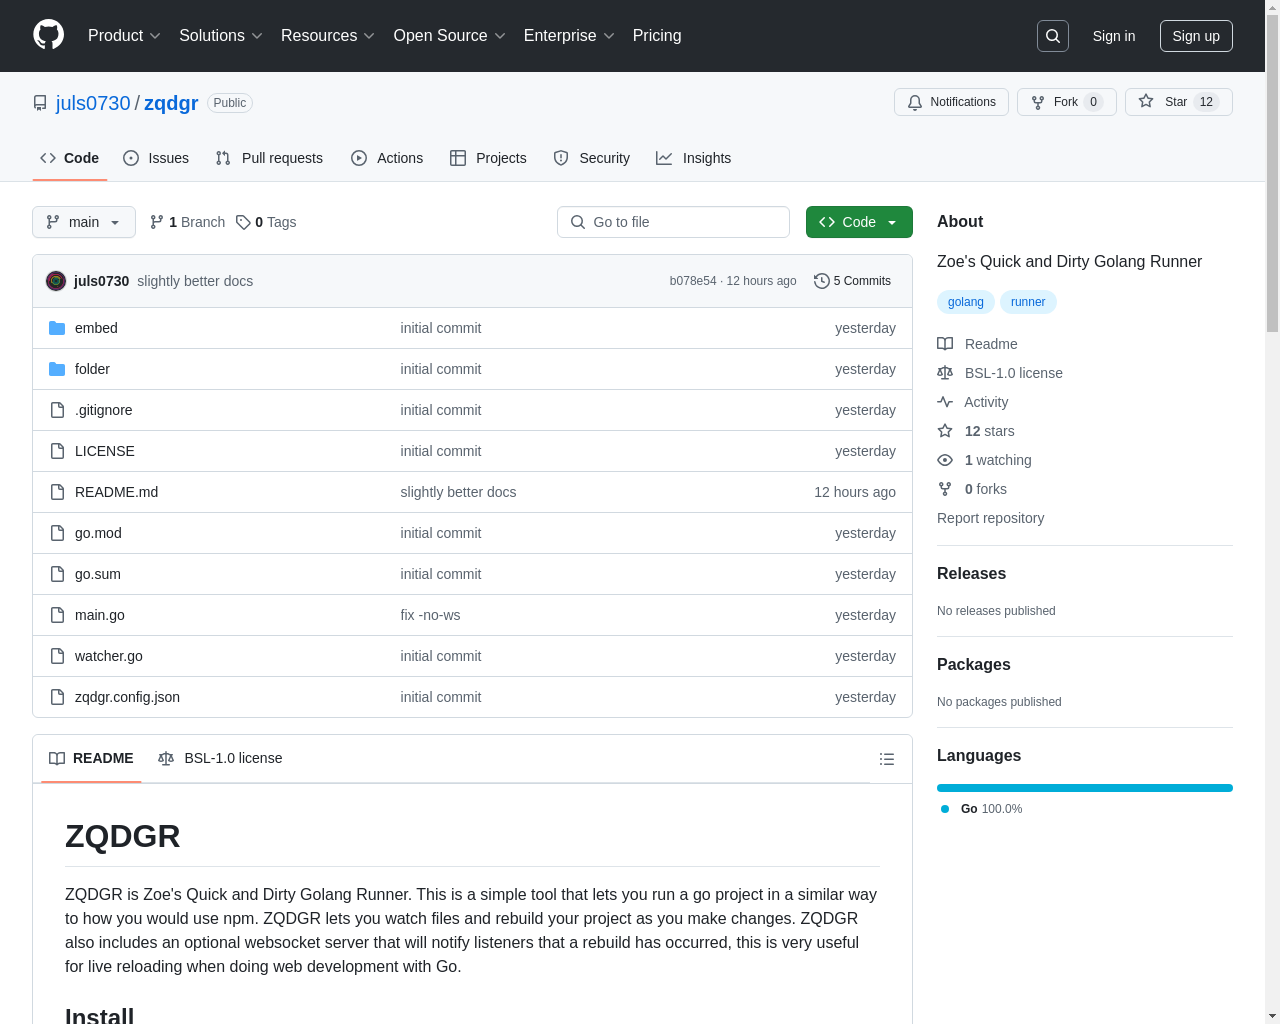Viewport: 1280px width, 1024px height.
Task: Click 'slightly better docs' in README.md row
Action: click(458, 492)
